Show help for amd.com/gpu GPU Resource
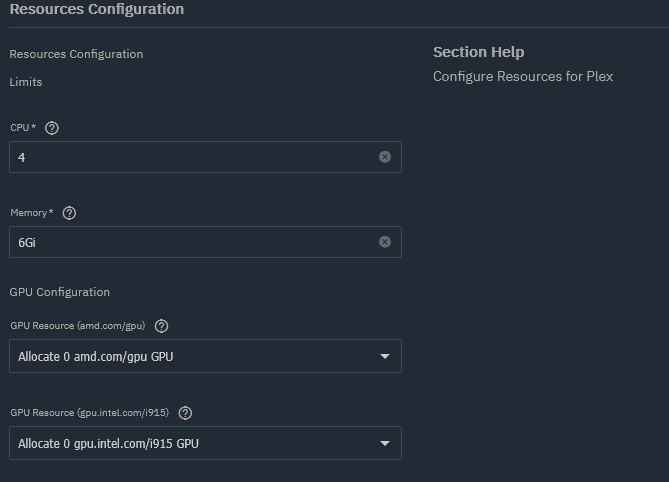 pos(161,326)
